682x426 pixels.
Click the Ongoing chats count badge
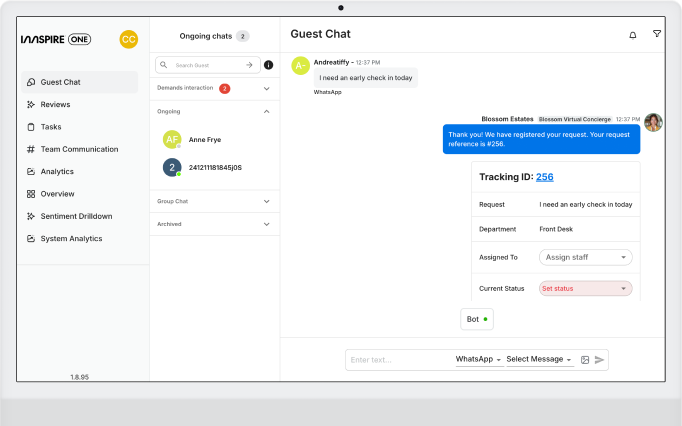point(243,36)
